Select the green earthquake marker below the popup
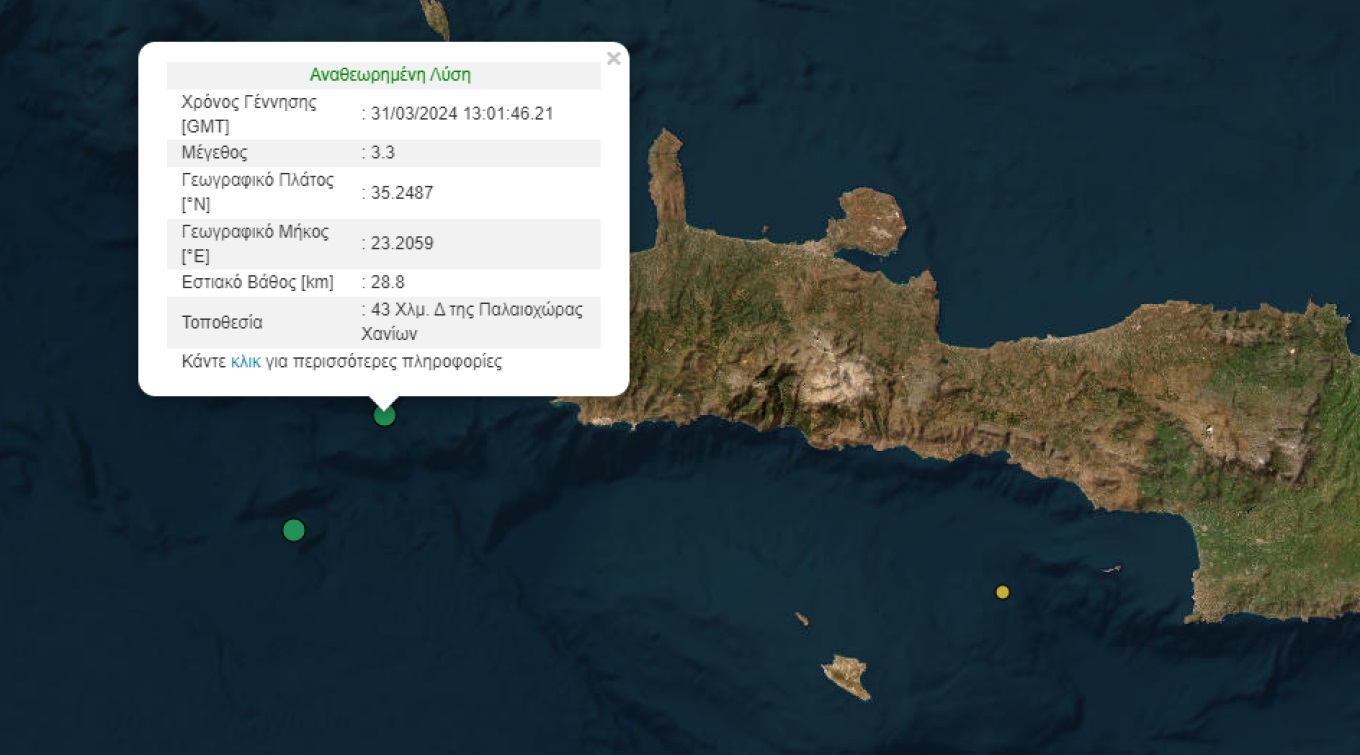The image size is (1360, 755). click(x=384, y=415)
